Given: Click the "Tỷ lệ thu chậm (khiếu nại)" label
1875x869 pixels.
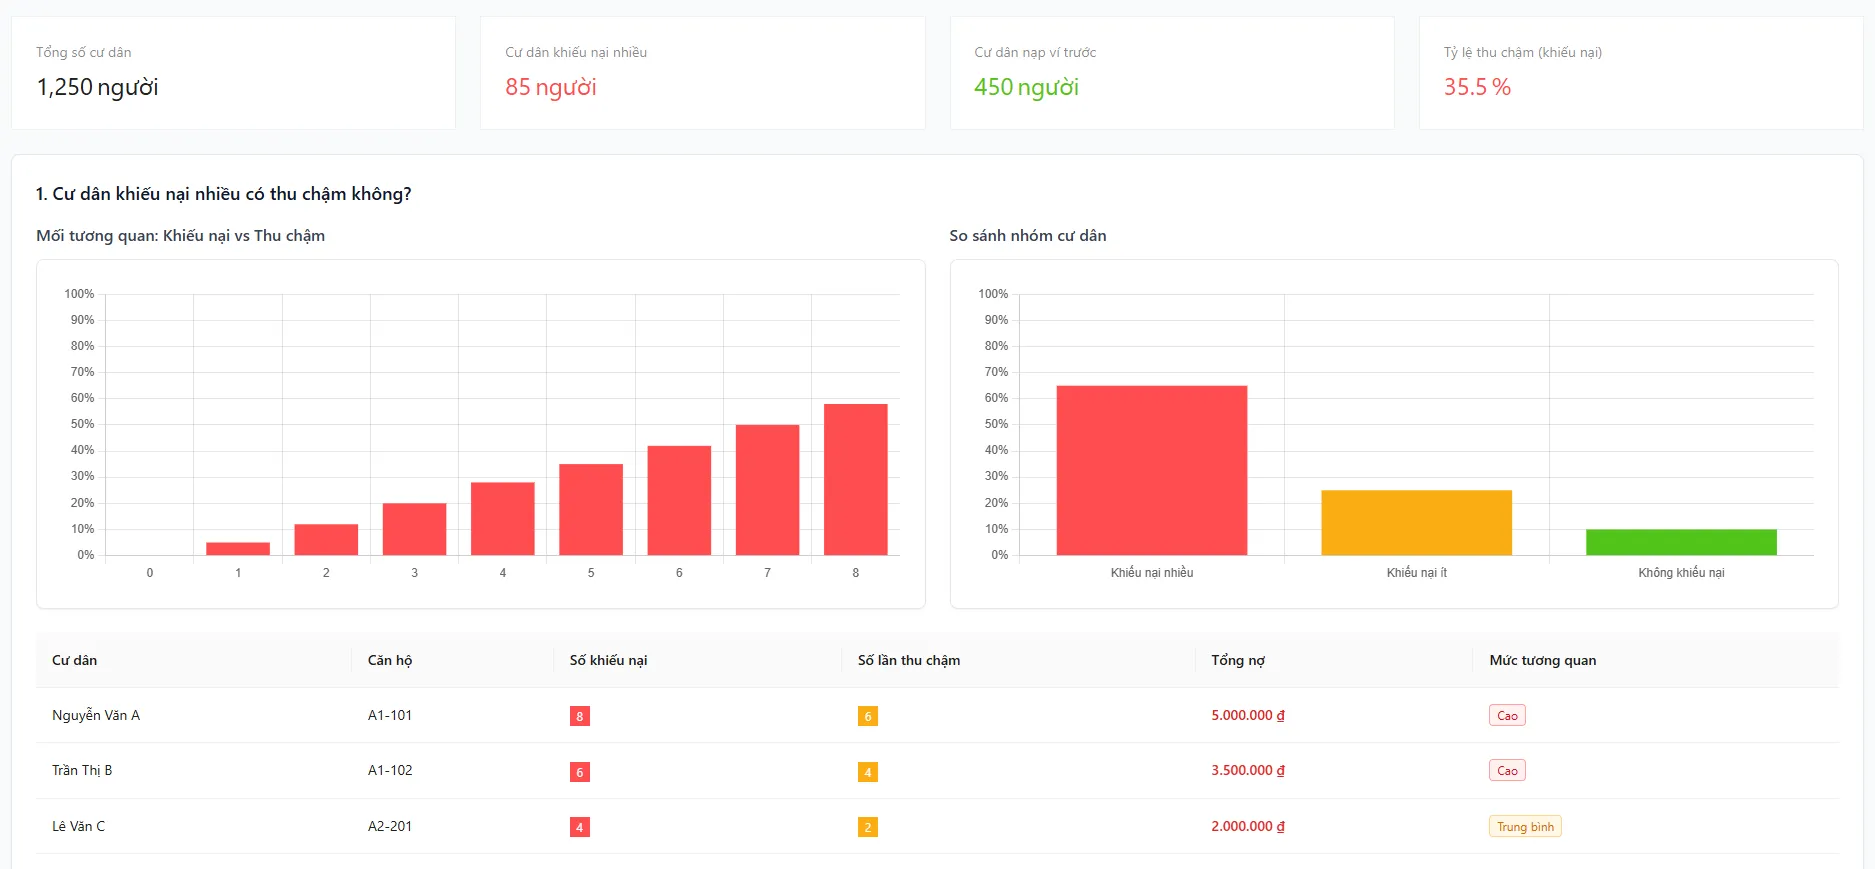Looking at the screenshot, I should click(x=1522, y=52).
